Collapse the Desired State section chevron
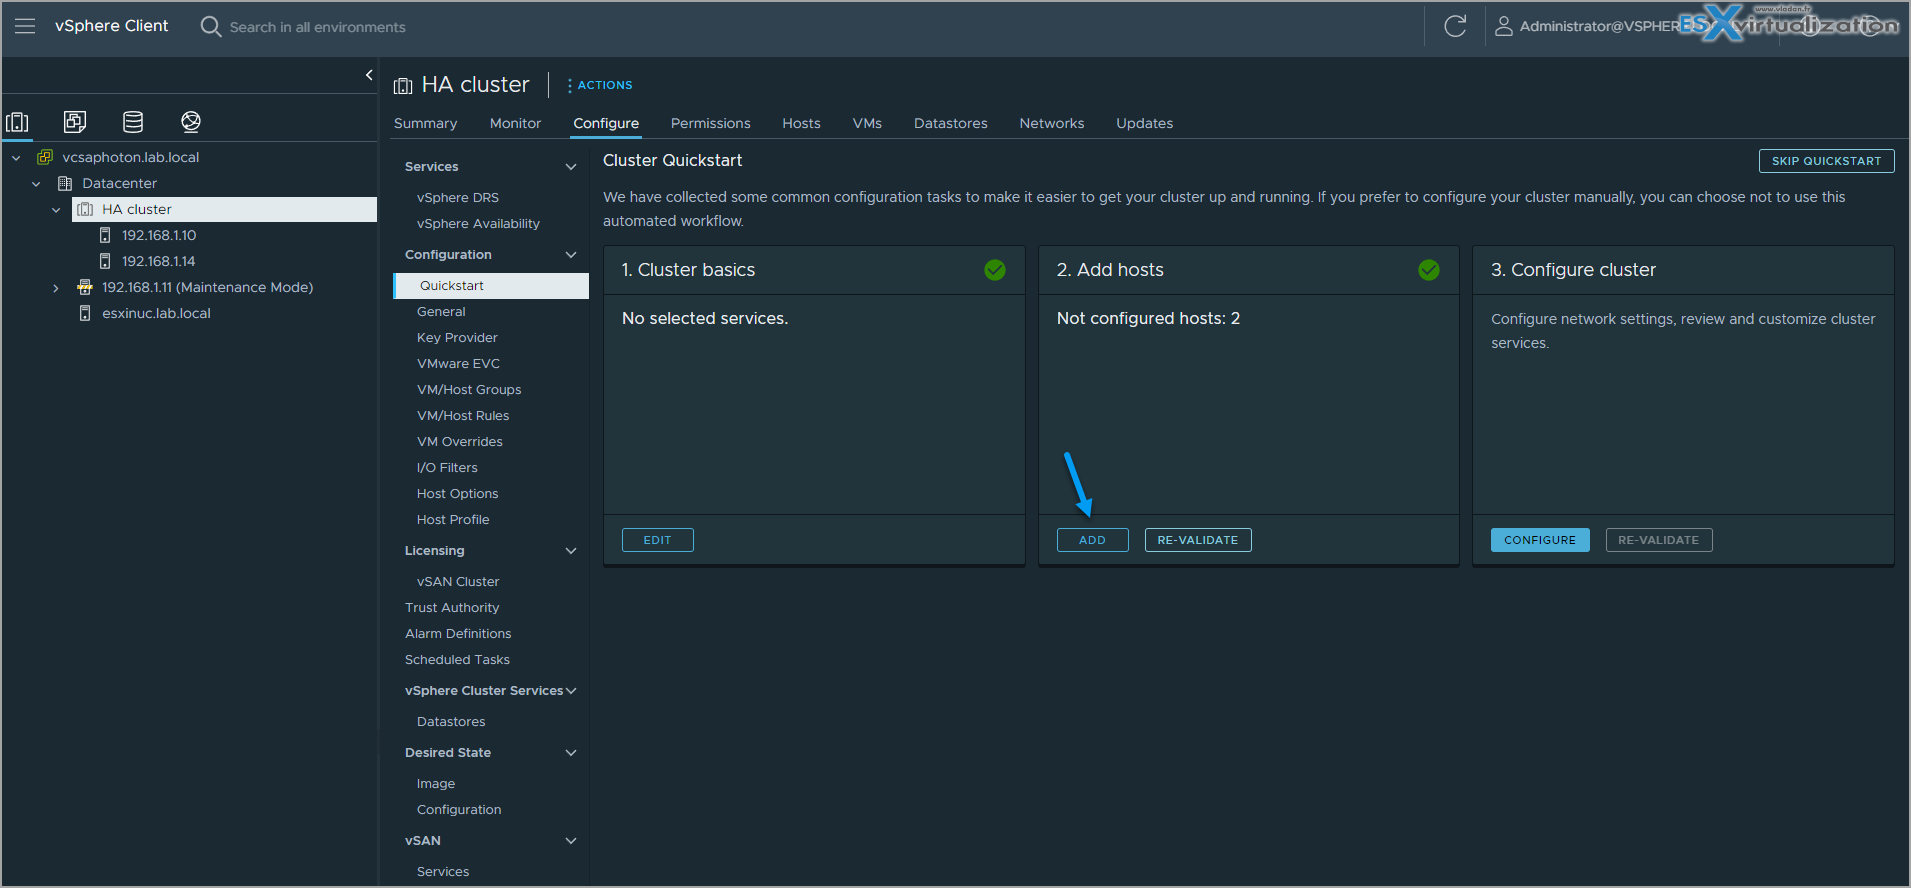This screenshot has width=1911, height=888. (x=571, y=753)
